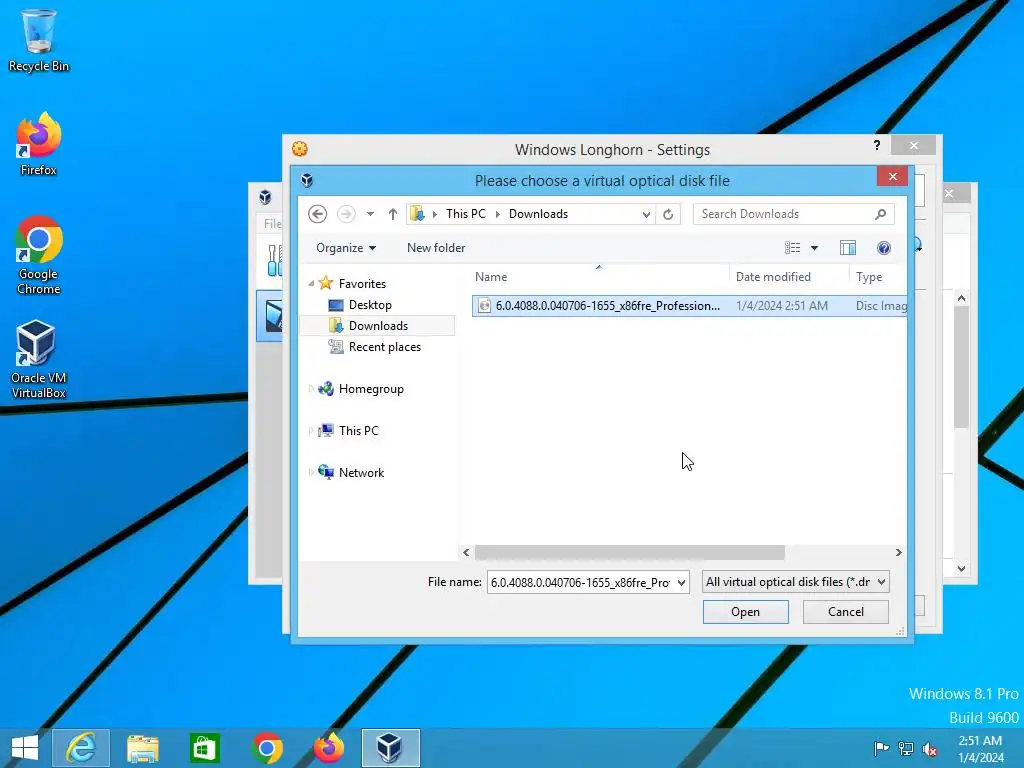
Task: Go back using the dialog's Back arrow
Action: pos(317,214)
